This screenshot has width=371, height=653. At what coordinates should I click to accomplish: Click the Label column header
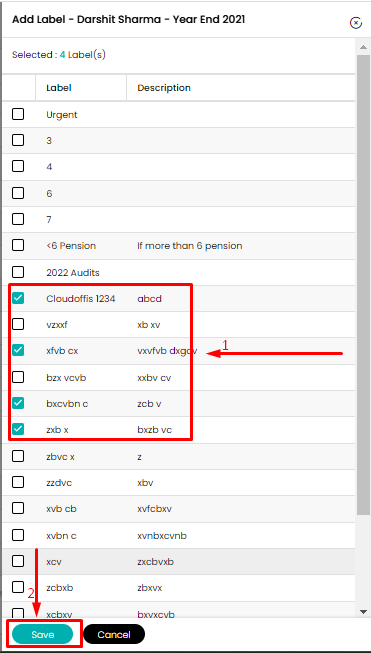coord(59,88)
